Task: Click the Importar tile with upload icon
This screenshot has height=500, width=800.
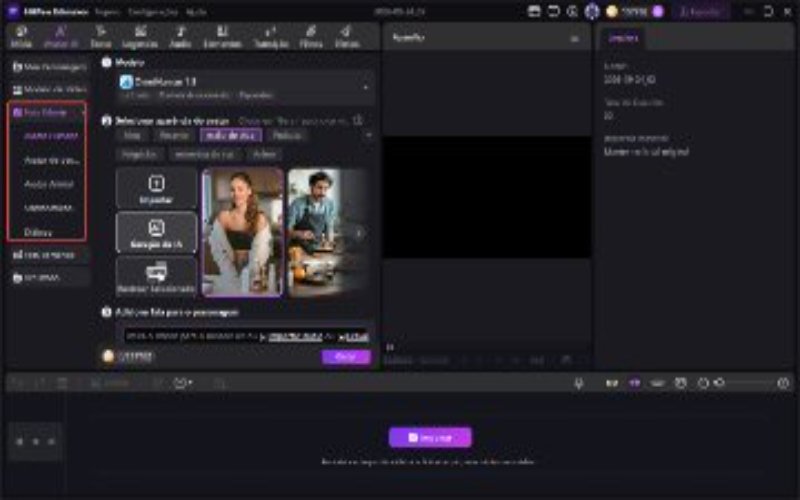Action: coord(156,188)
